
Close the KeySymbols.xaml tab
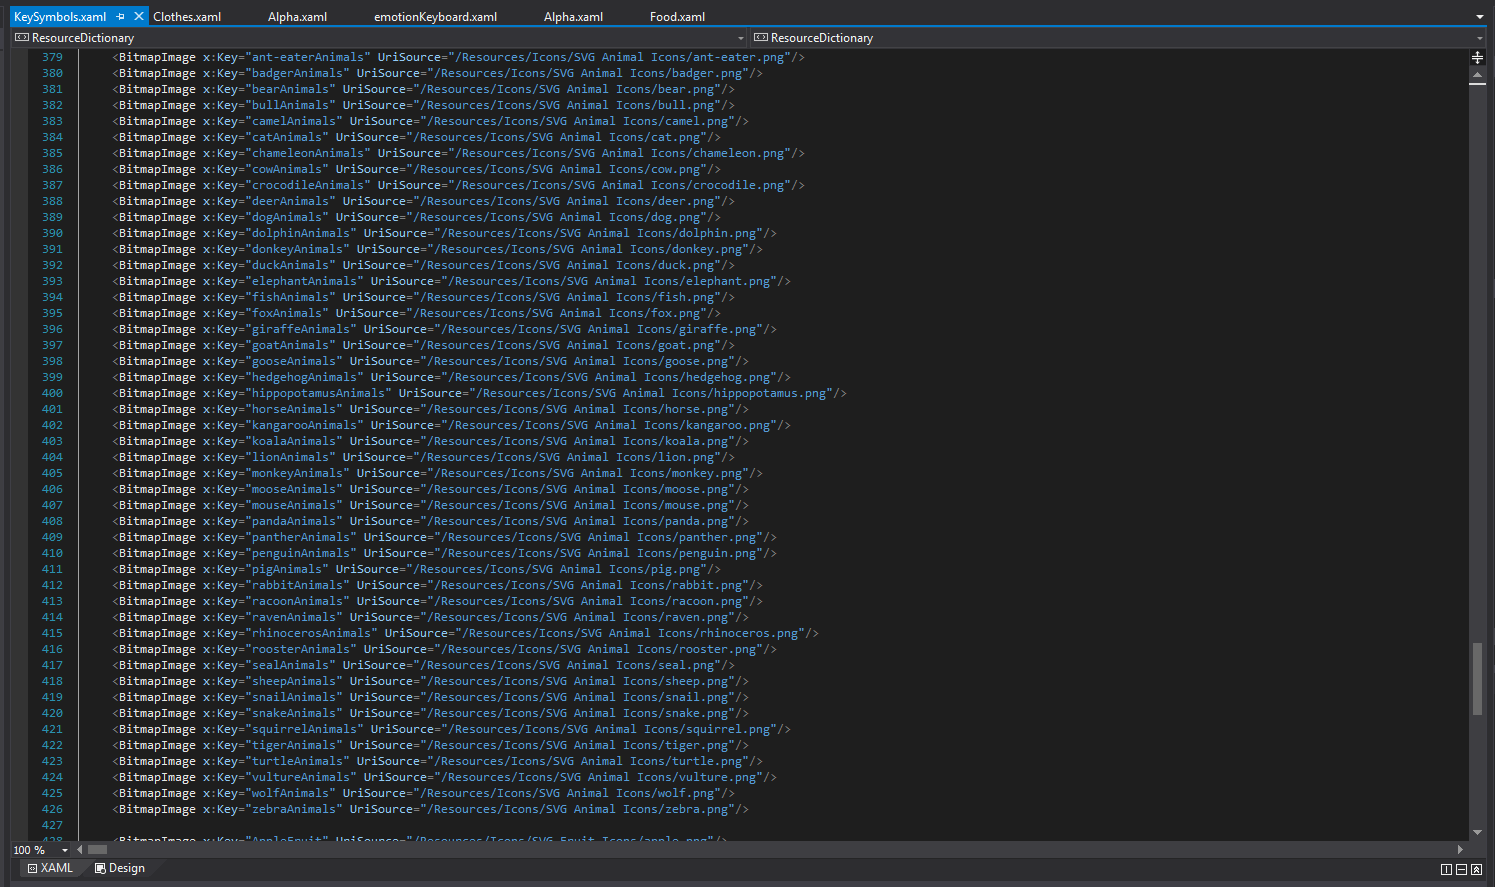tap(139, 17)
